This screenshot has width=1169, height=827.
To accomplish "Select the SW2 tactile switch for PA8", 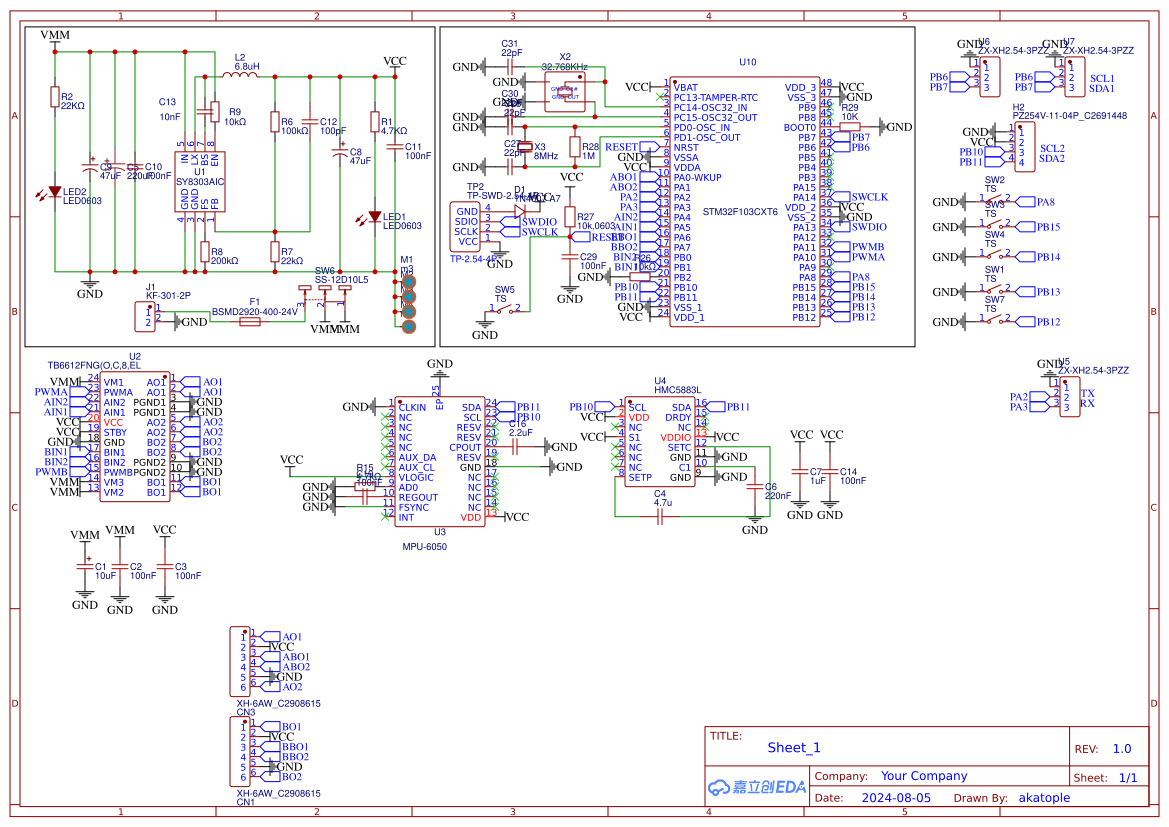I will point(995,200).
